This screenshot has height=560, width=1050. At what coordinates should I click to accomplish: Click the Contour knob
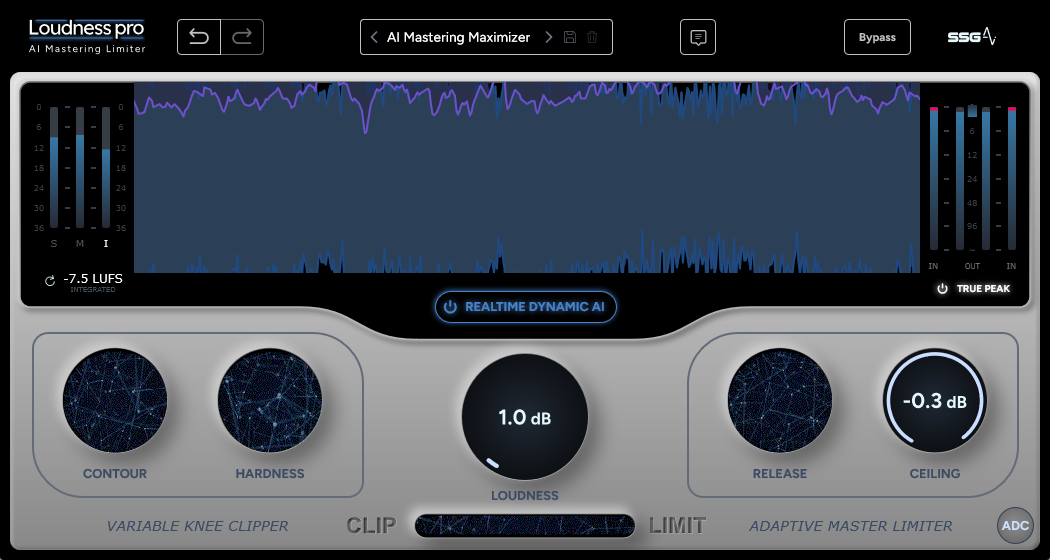click(115, 401)
